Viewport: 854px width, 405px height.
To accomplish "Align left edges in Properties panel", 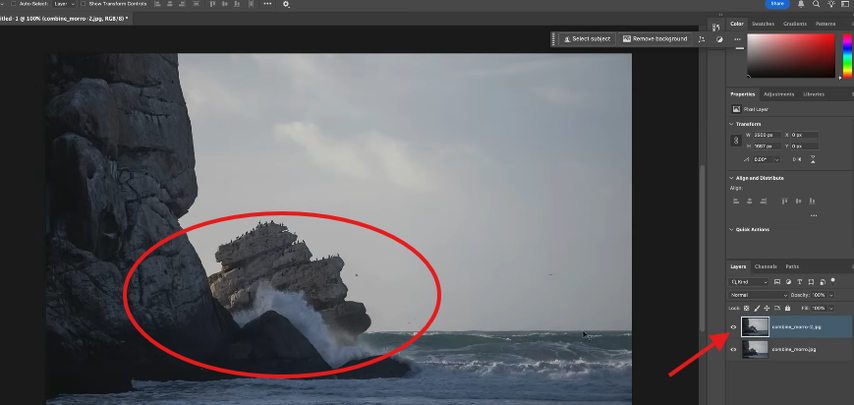I will coord(736,201).
